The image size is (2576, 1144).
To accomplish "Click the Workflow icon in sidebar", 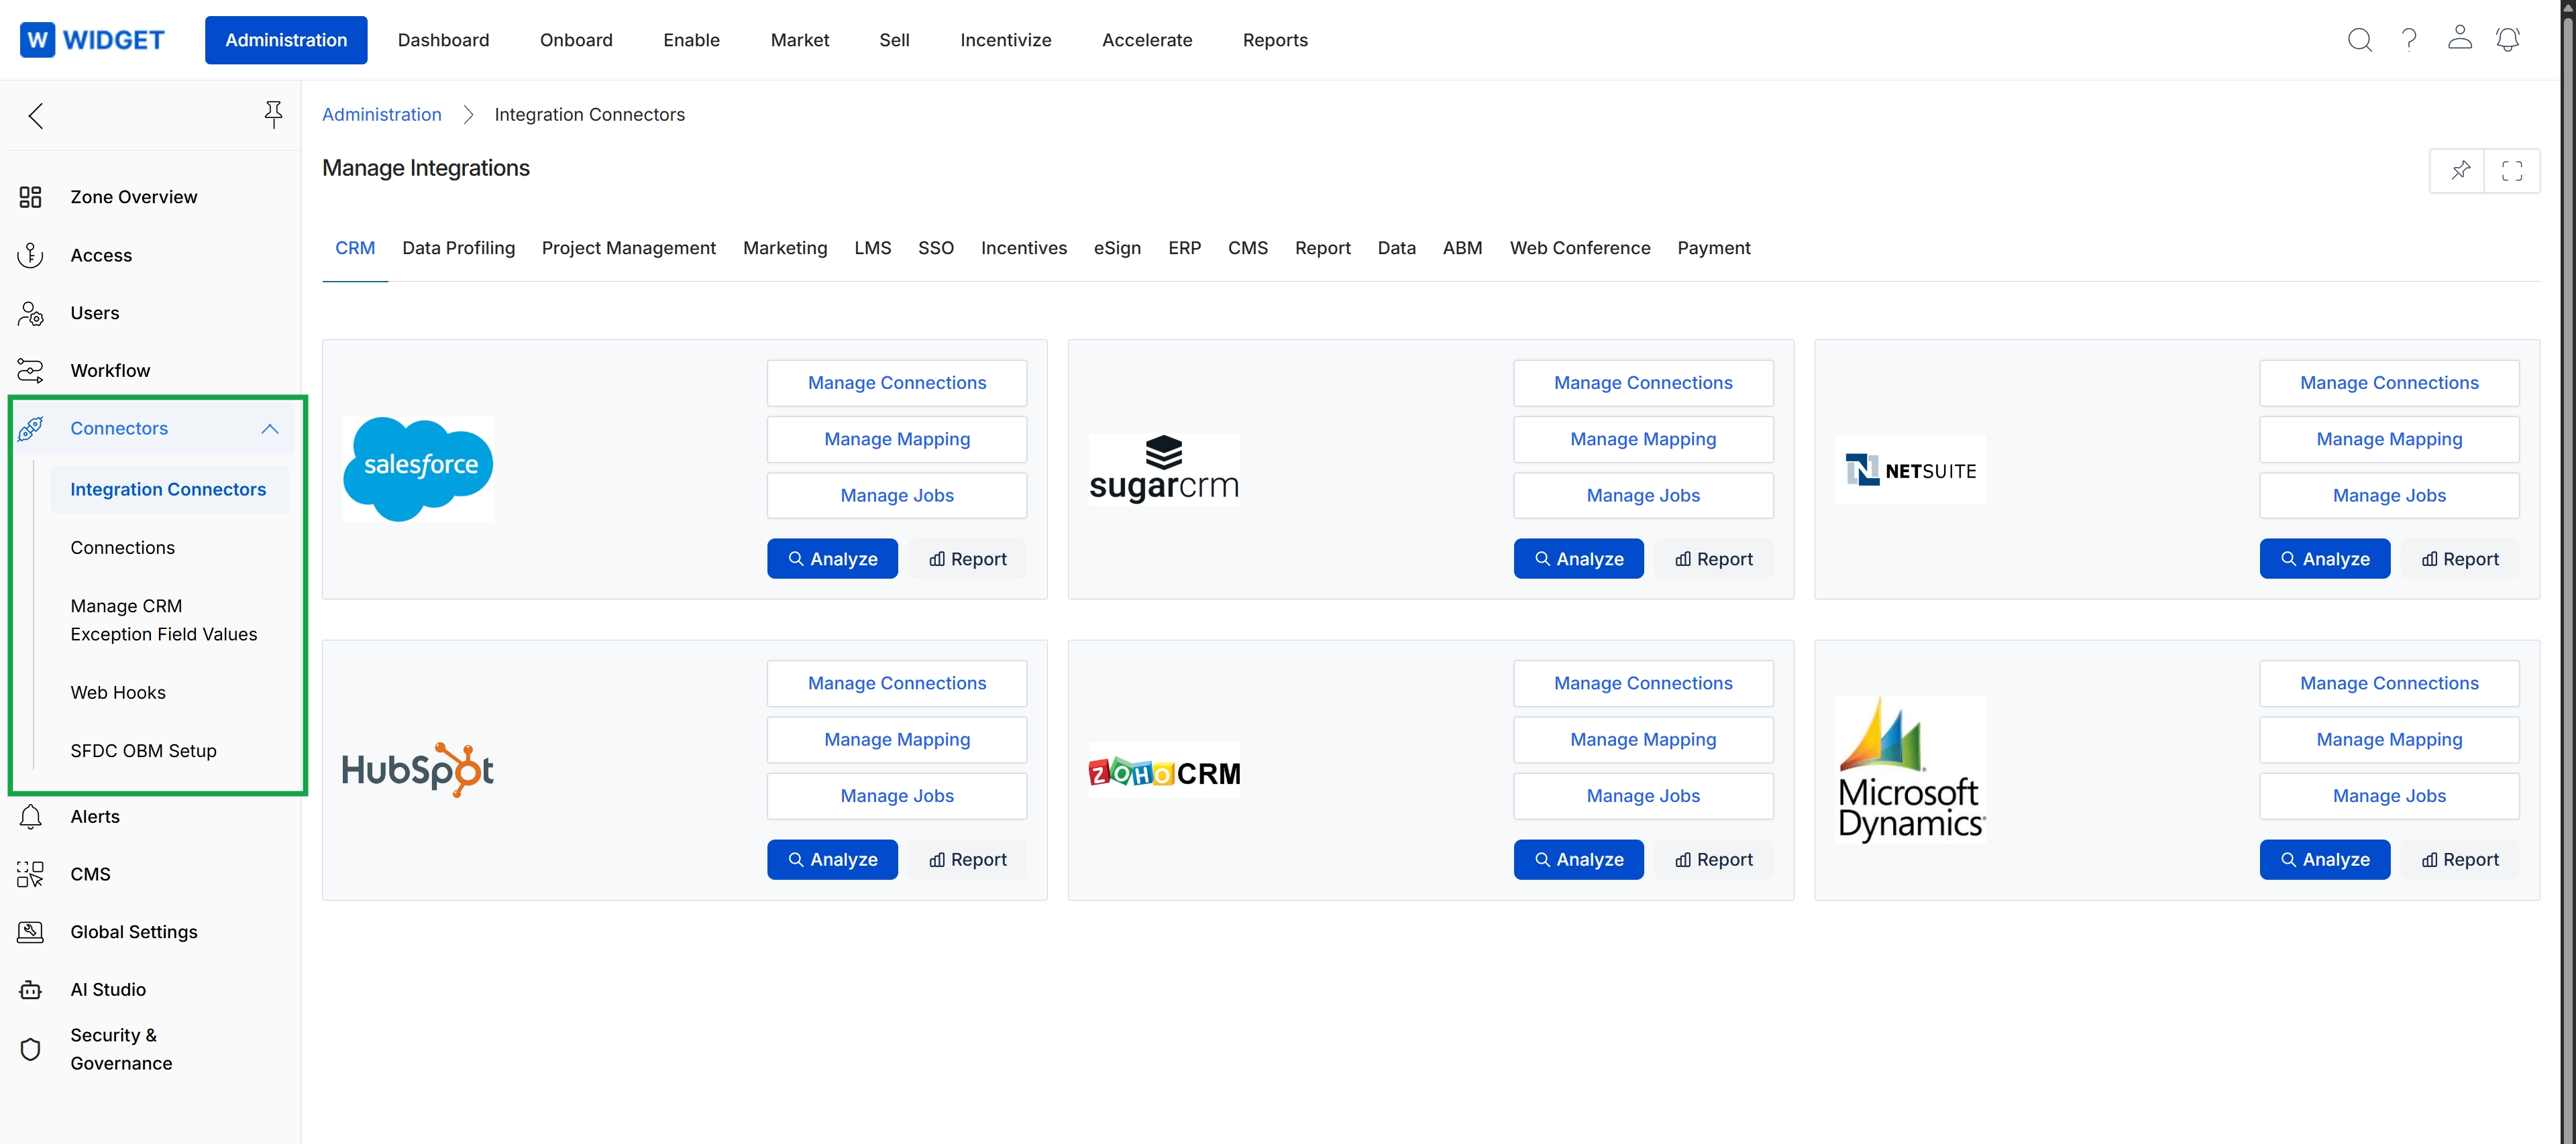I will coord(30,371).
